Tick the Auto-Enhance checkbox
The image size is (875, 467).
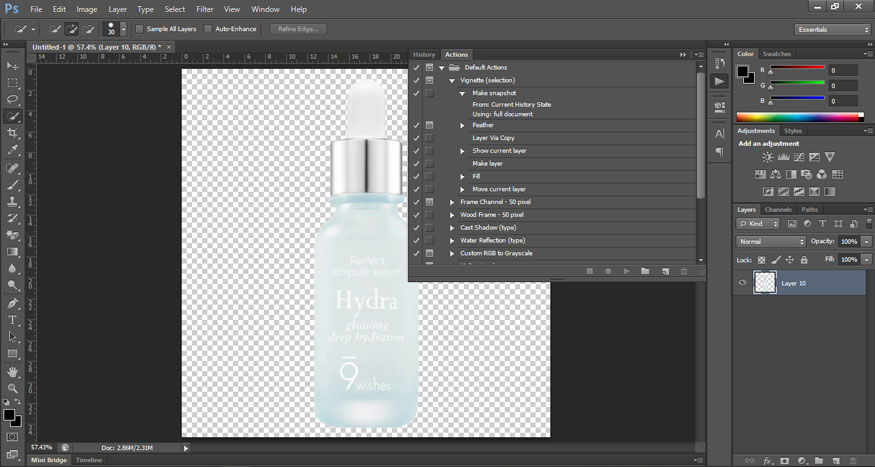208,29
